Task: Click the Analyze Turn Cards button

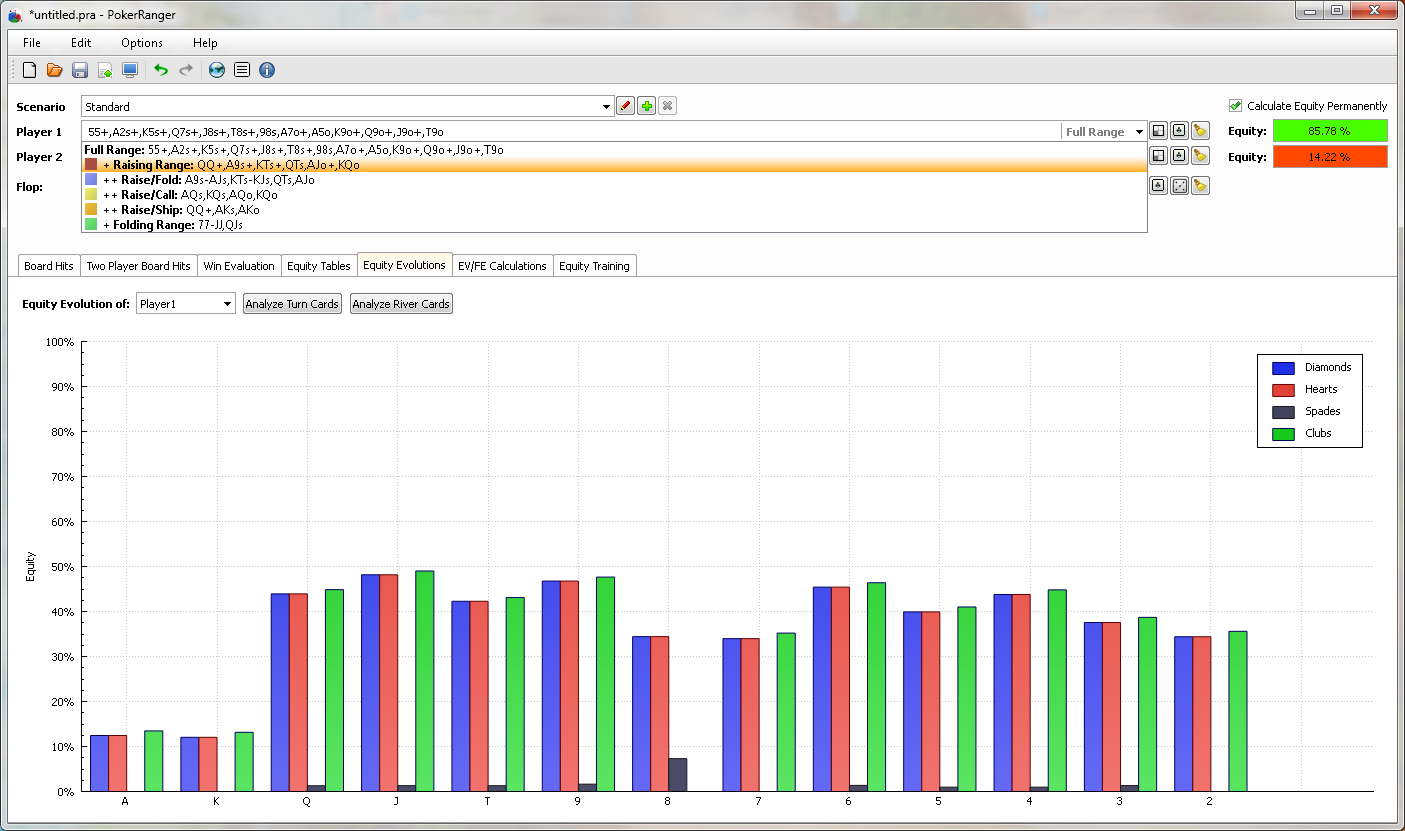Action: point(292,304)
